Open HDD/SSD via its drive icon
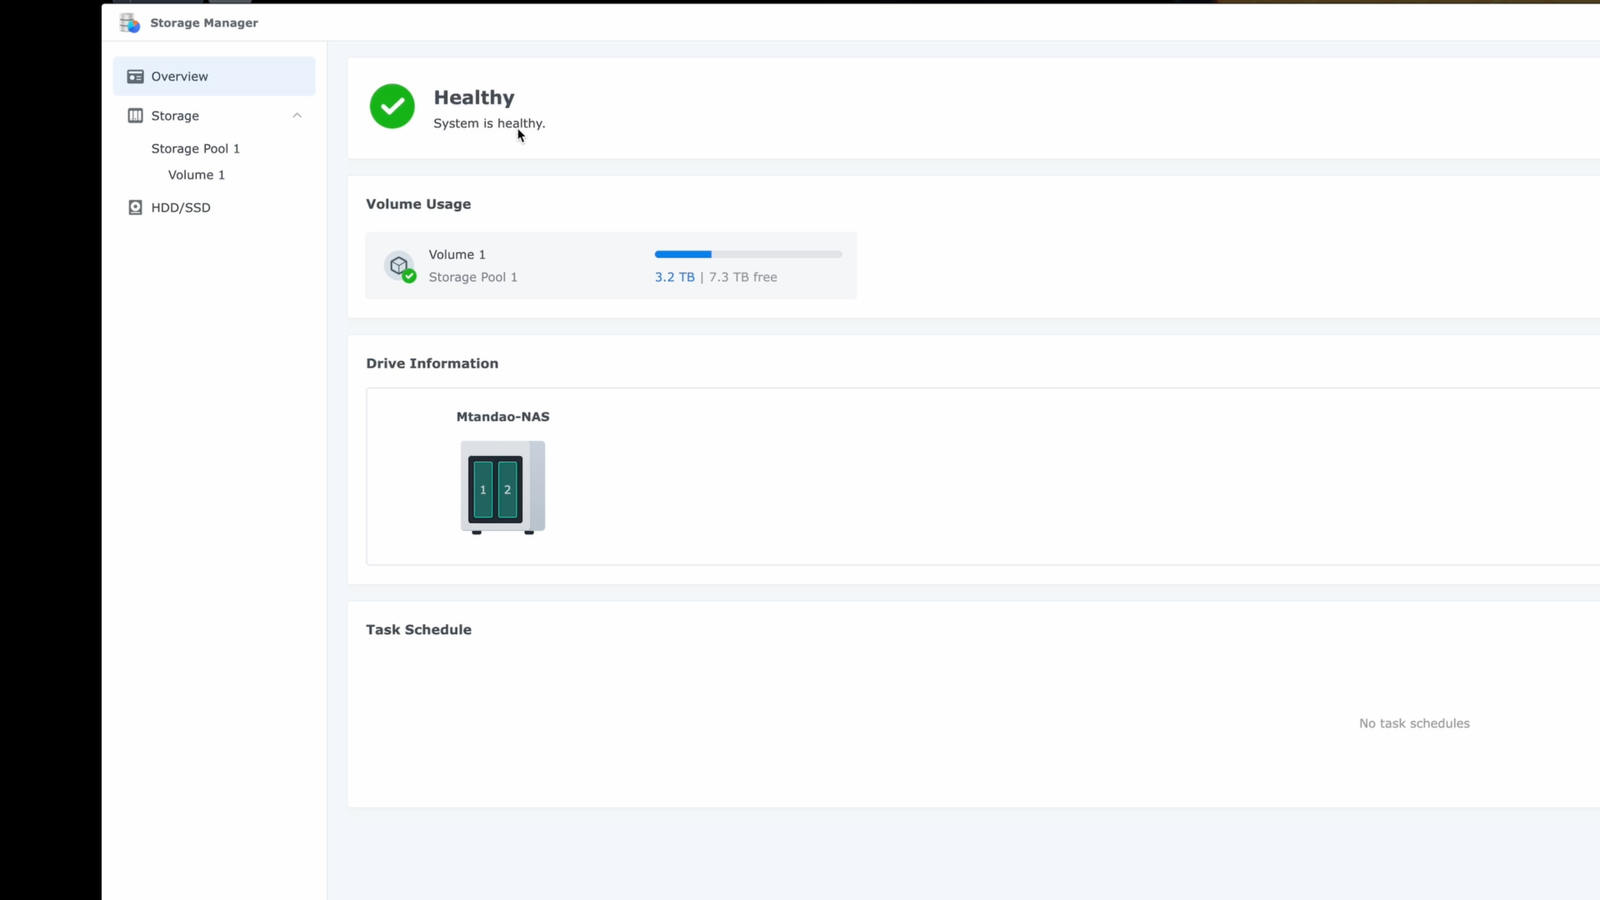This screenshot has width=1600, height=900. (135, 207)
